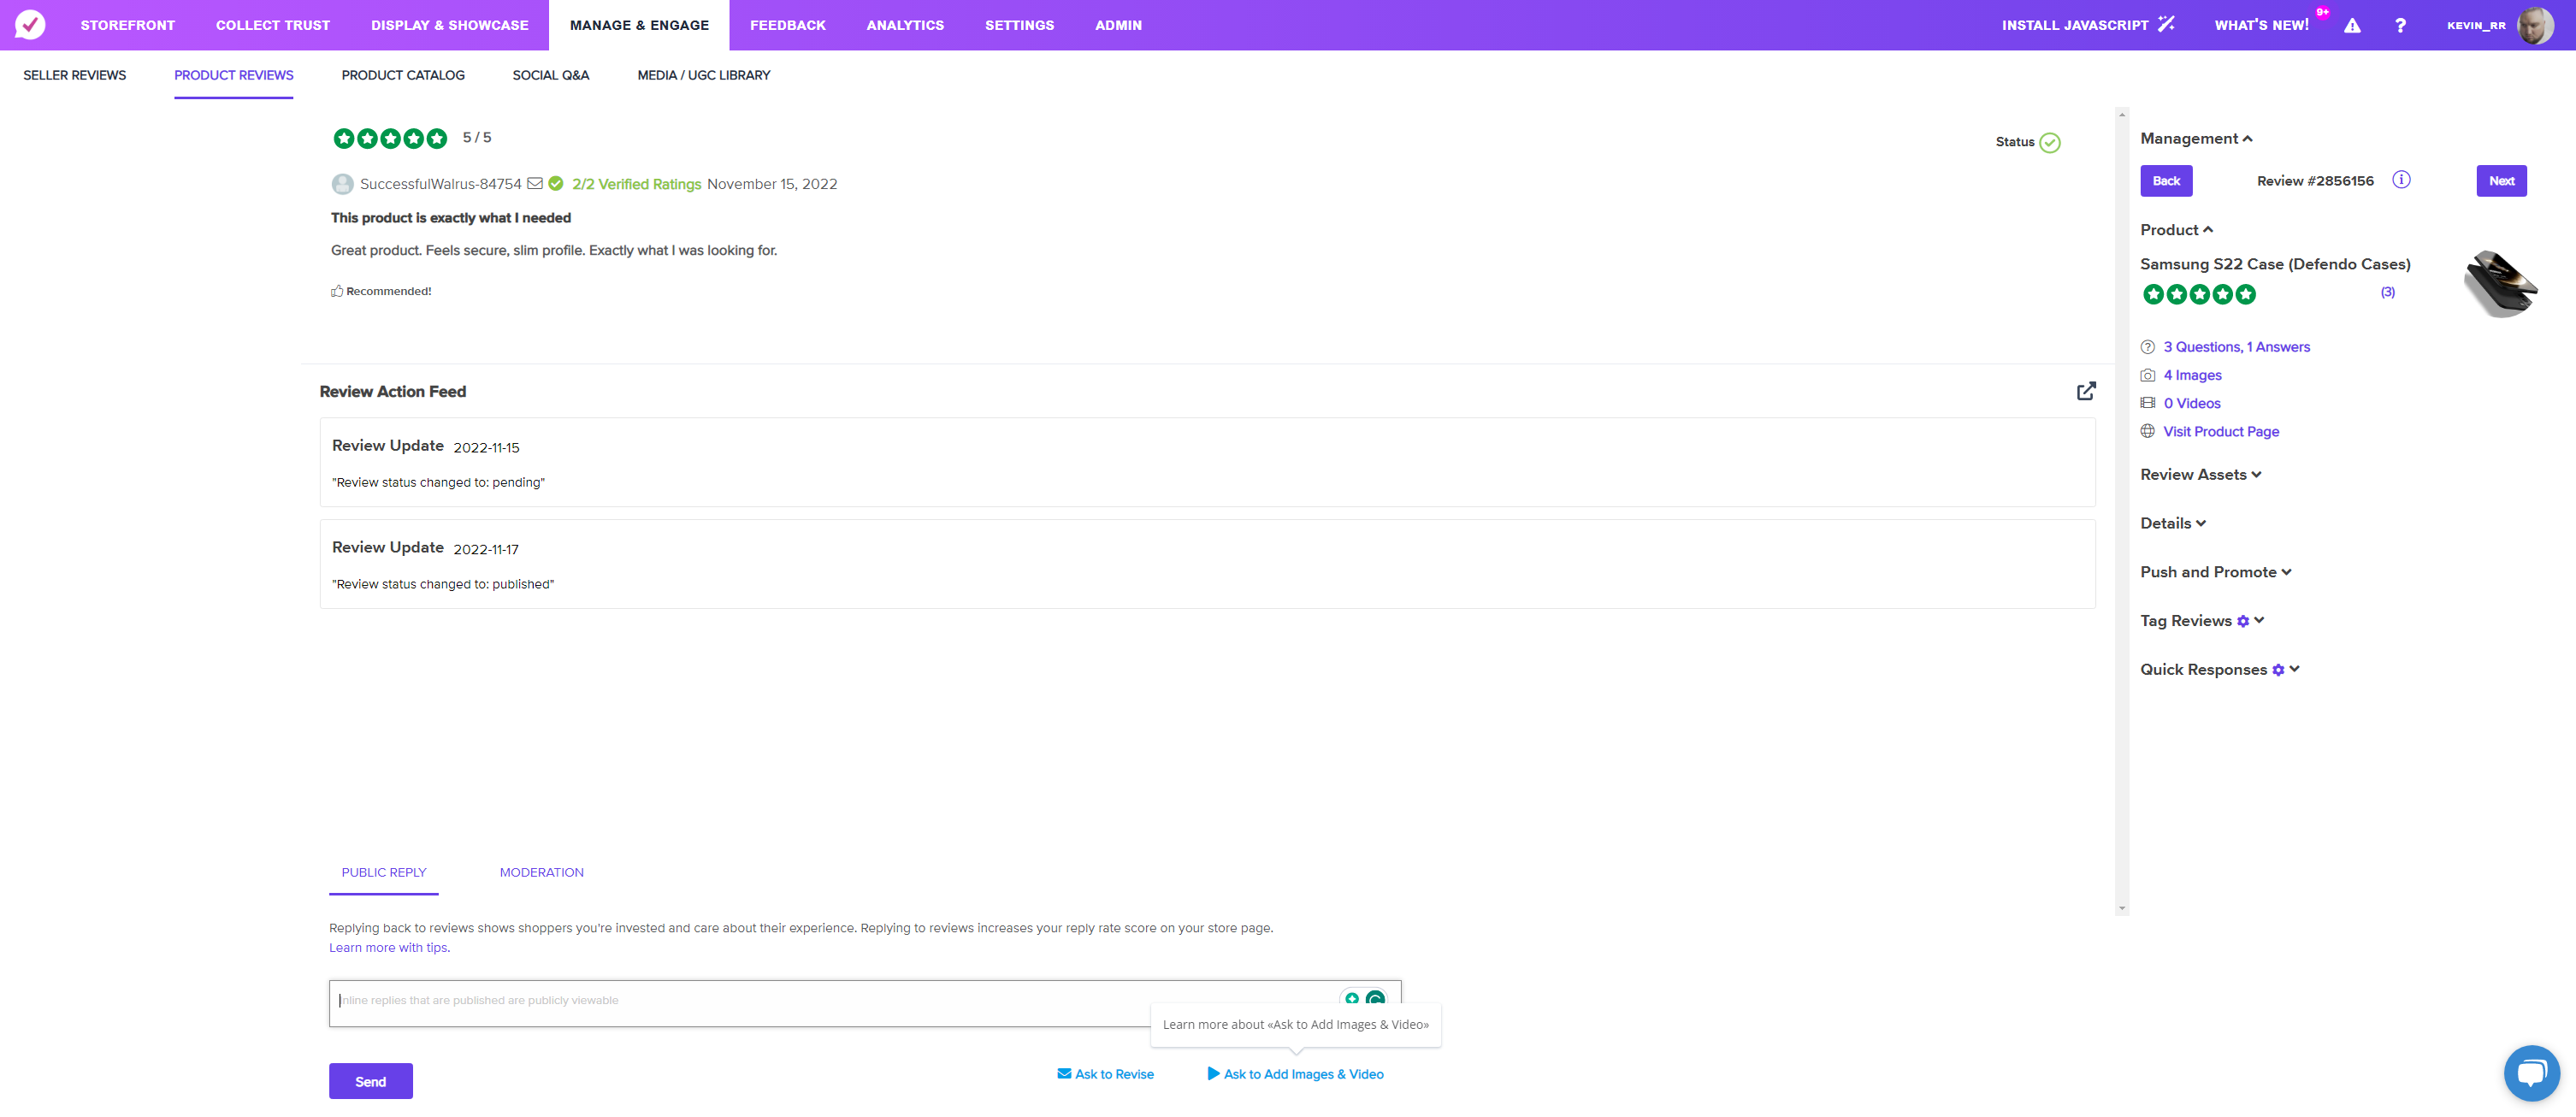Collapse the Management section
2576x1117 pixels.
click(2196, 138)
